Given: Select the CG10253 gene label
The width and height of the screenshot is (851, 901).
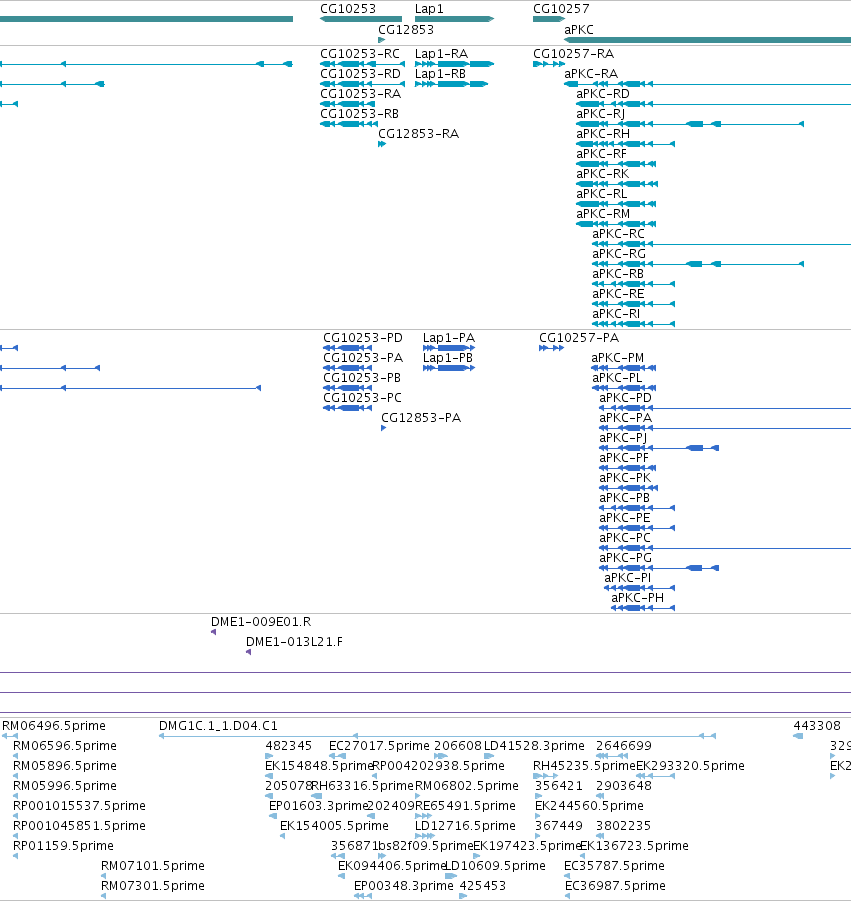Looking at the screenshot, I should 348,9.
